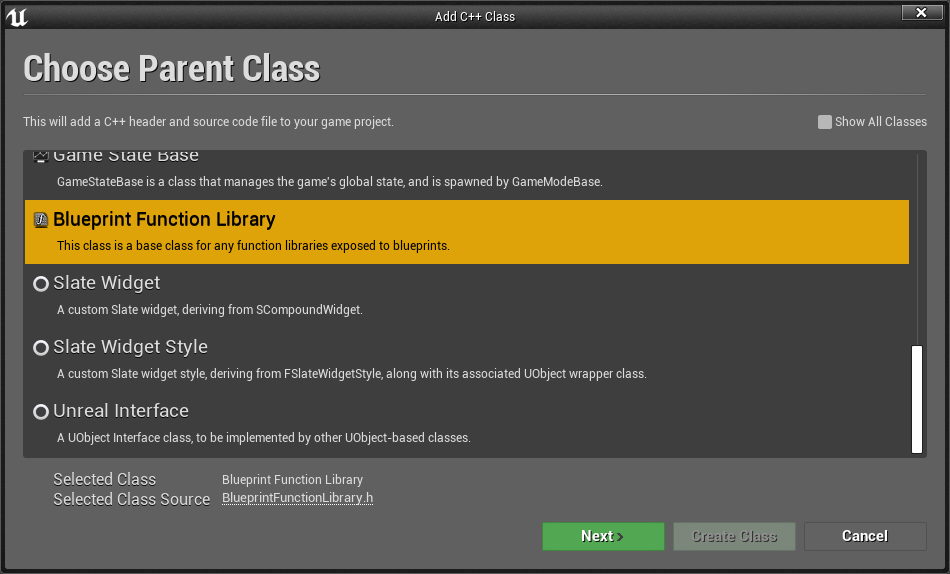Image resolution: width=950 pixels, height=574 pixels.
Task: Click the Slate Widget description text
Action: (x=210, y=310)
